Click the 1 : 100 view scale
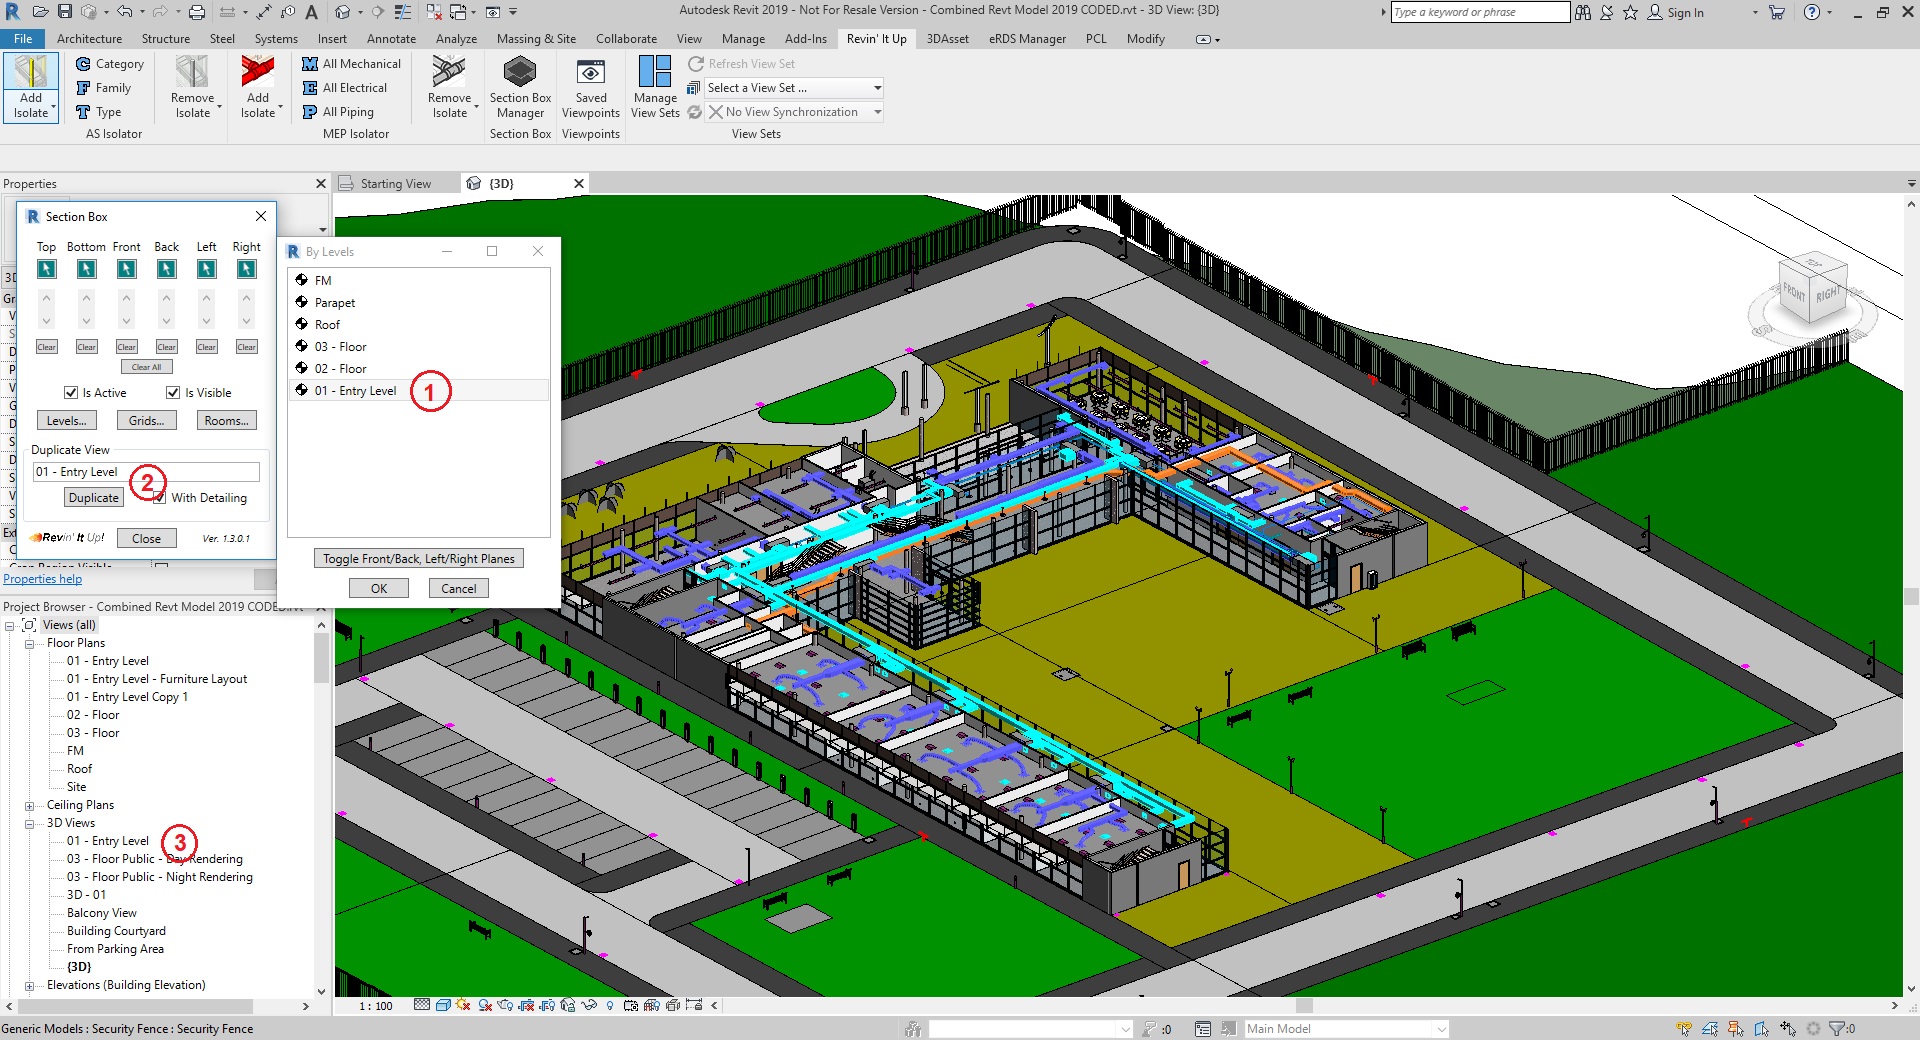Image resolution: width=1920 pixels, height=1040 pixels. pos(376,1006)
